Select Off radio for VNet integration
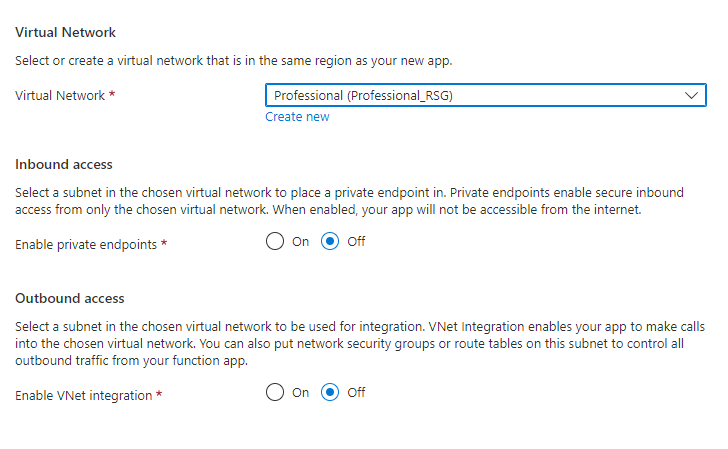The height and width of the screenshot is (449, 728). [331, 393]
